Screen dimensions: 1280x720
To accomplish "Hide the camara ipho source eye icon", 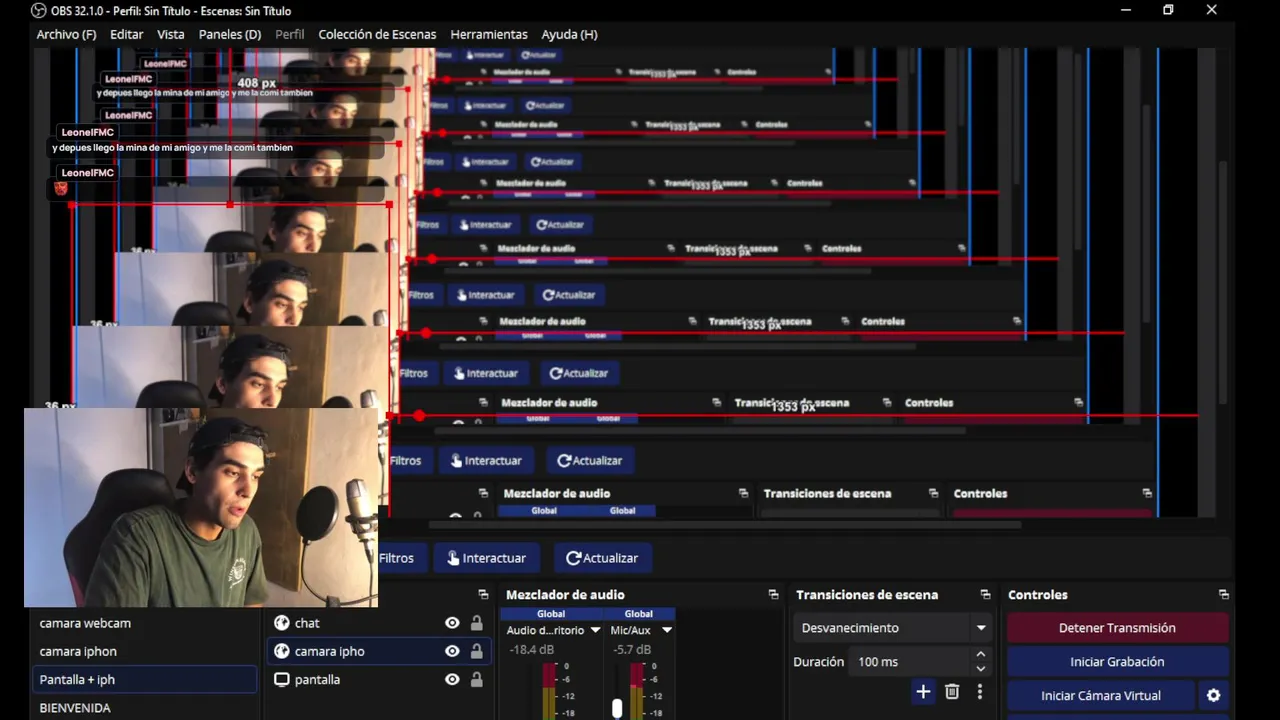I will [x=452, y=651].
